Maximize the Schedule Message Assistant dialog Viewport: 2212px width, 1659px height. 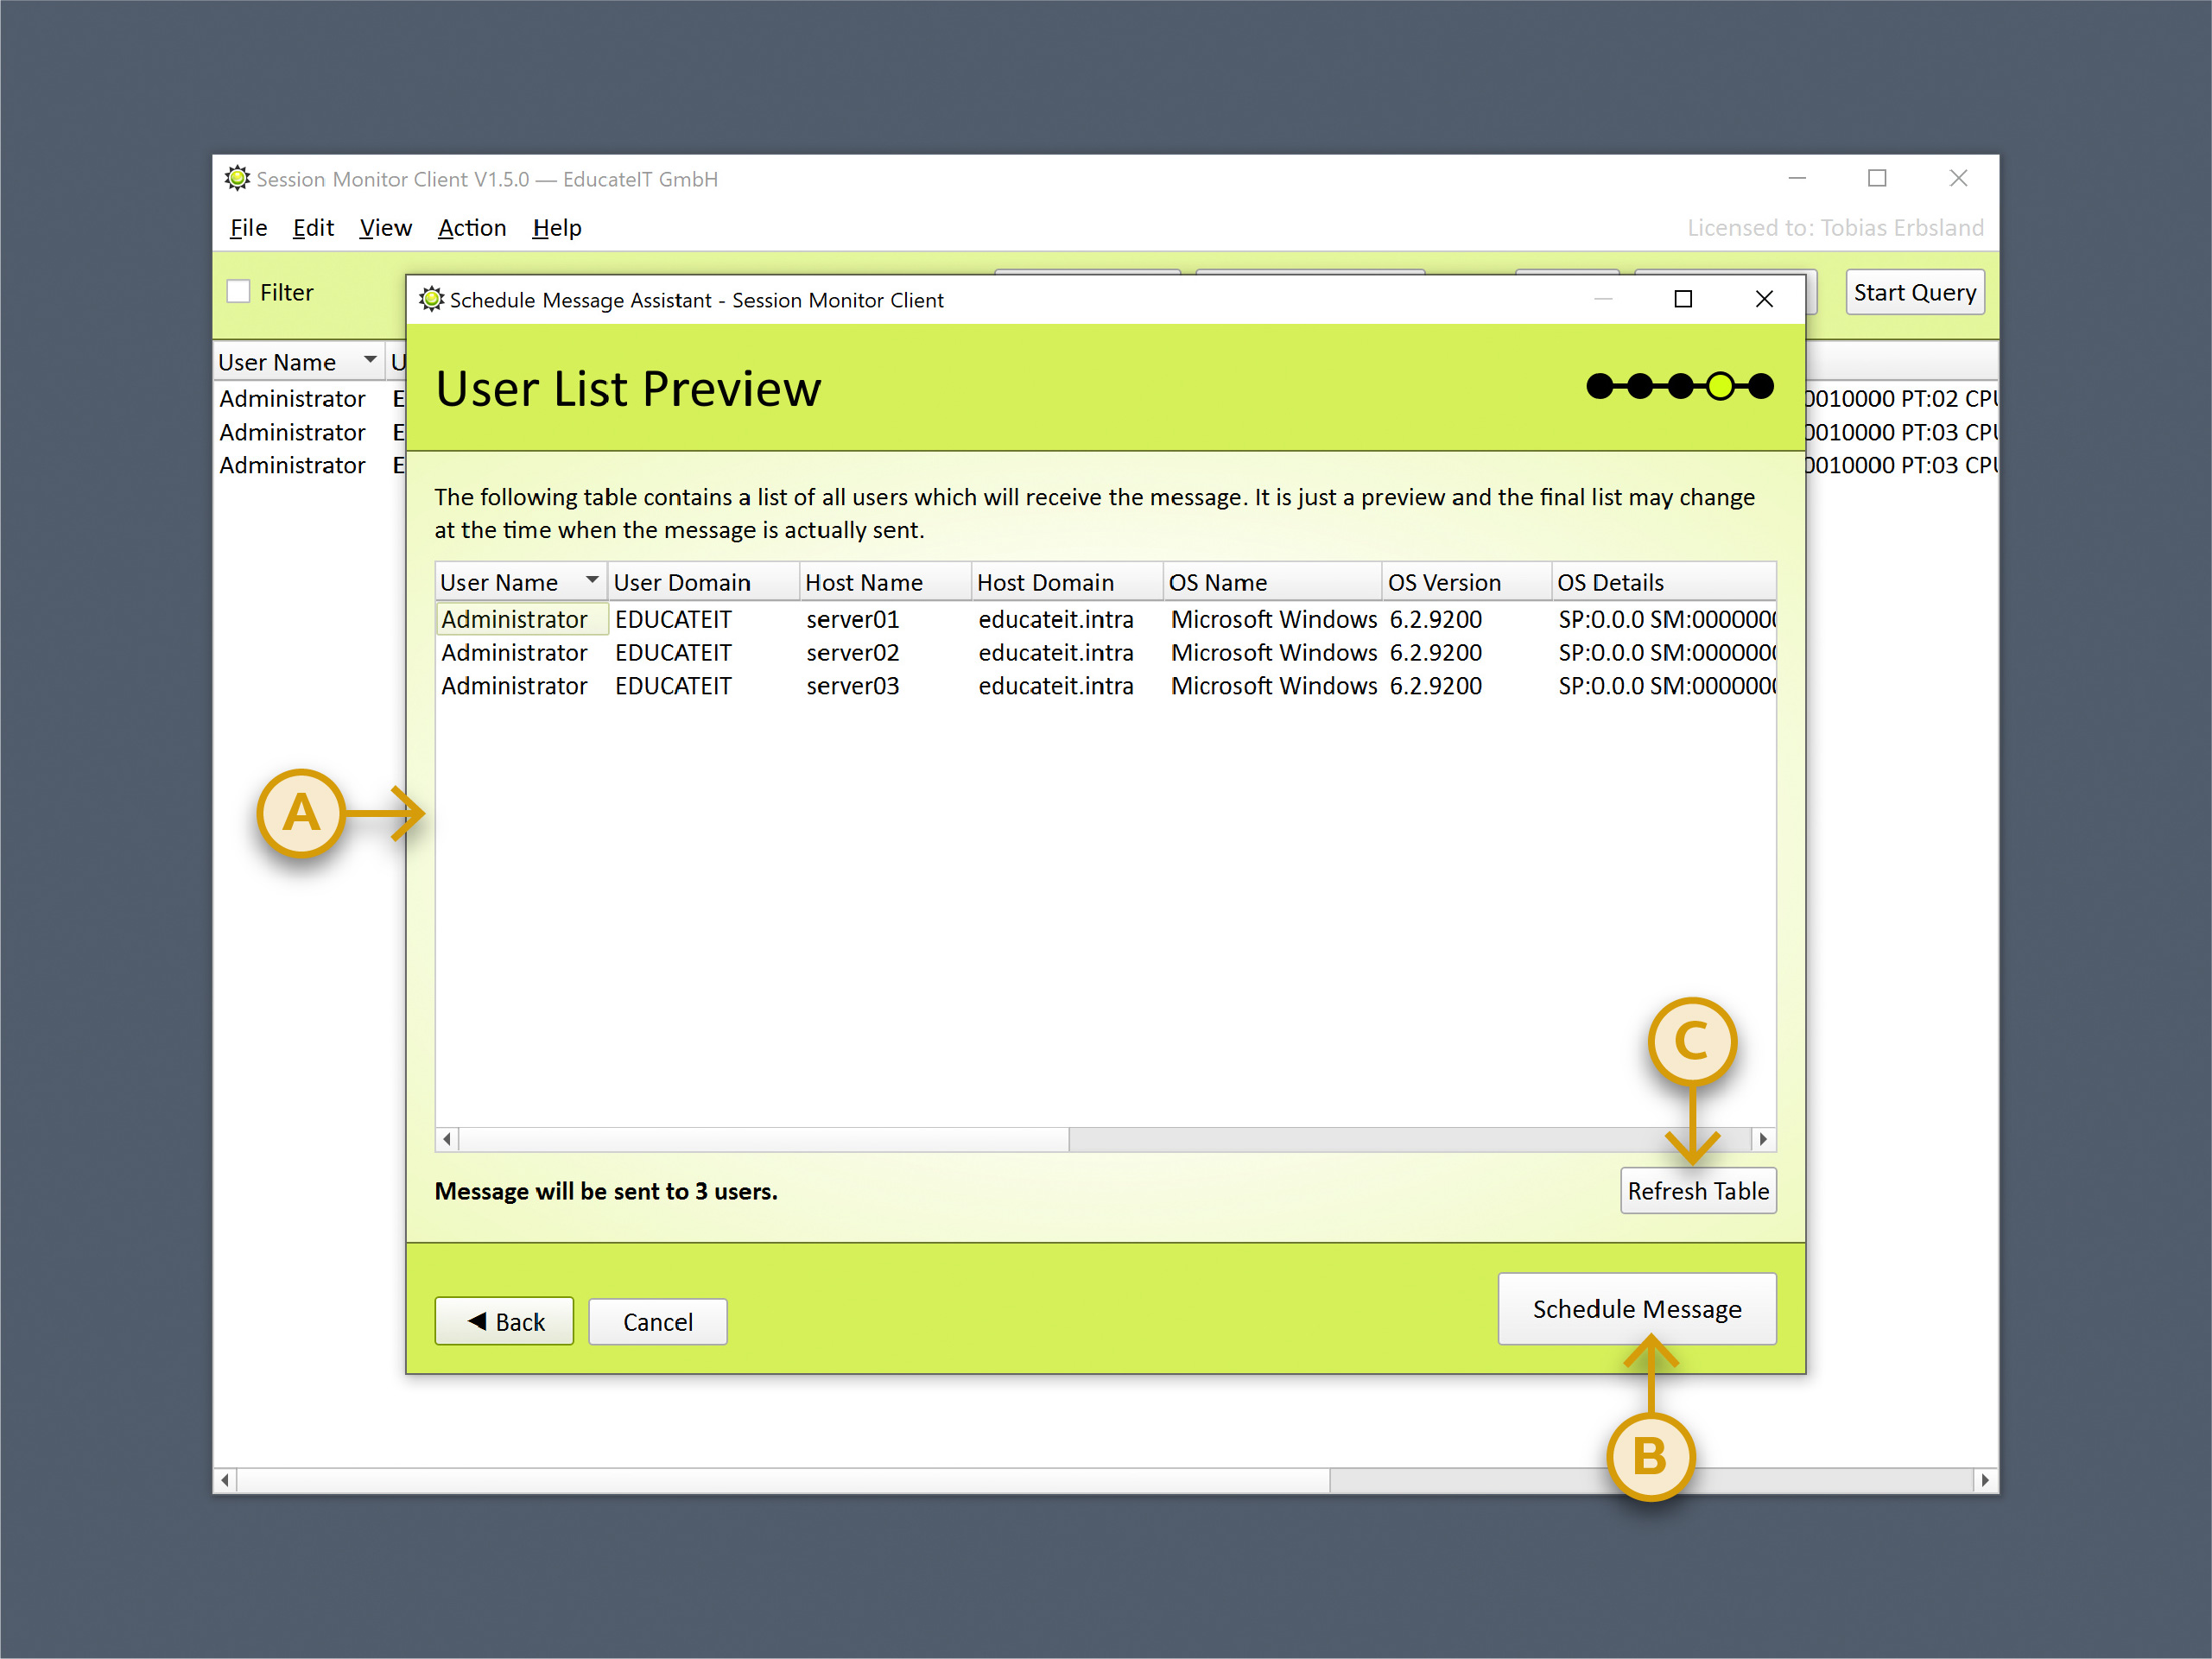coord(1683,299)
